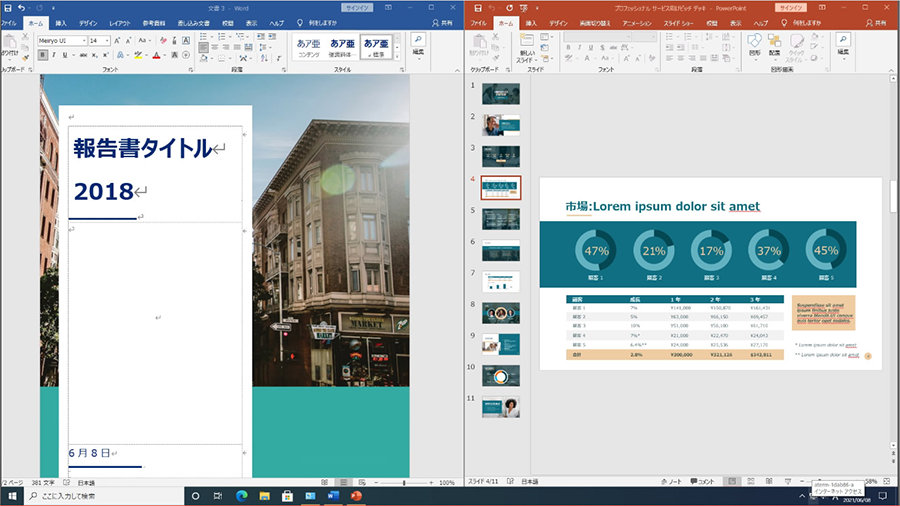This screenshot has height=506, width=900.
Task: Open Word Insert tab
Action: pos(61,23)
